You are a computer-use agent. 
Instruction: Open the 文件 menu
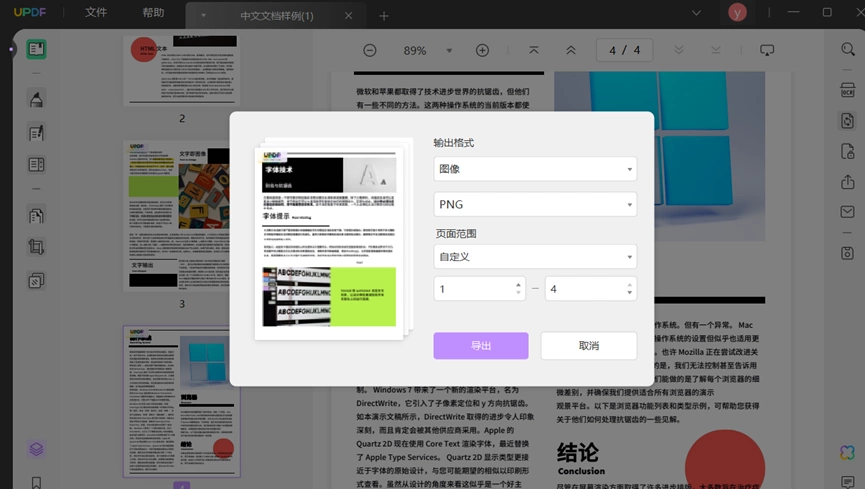[96, 12]
